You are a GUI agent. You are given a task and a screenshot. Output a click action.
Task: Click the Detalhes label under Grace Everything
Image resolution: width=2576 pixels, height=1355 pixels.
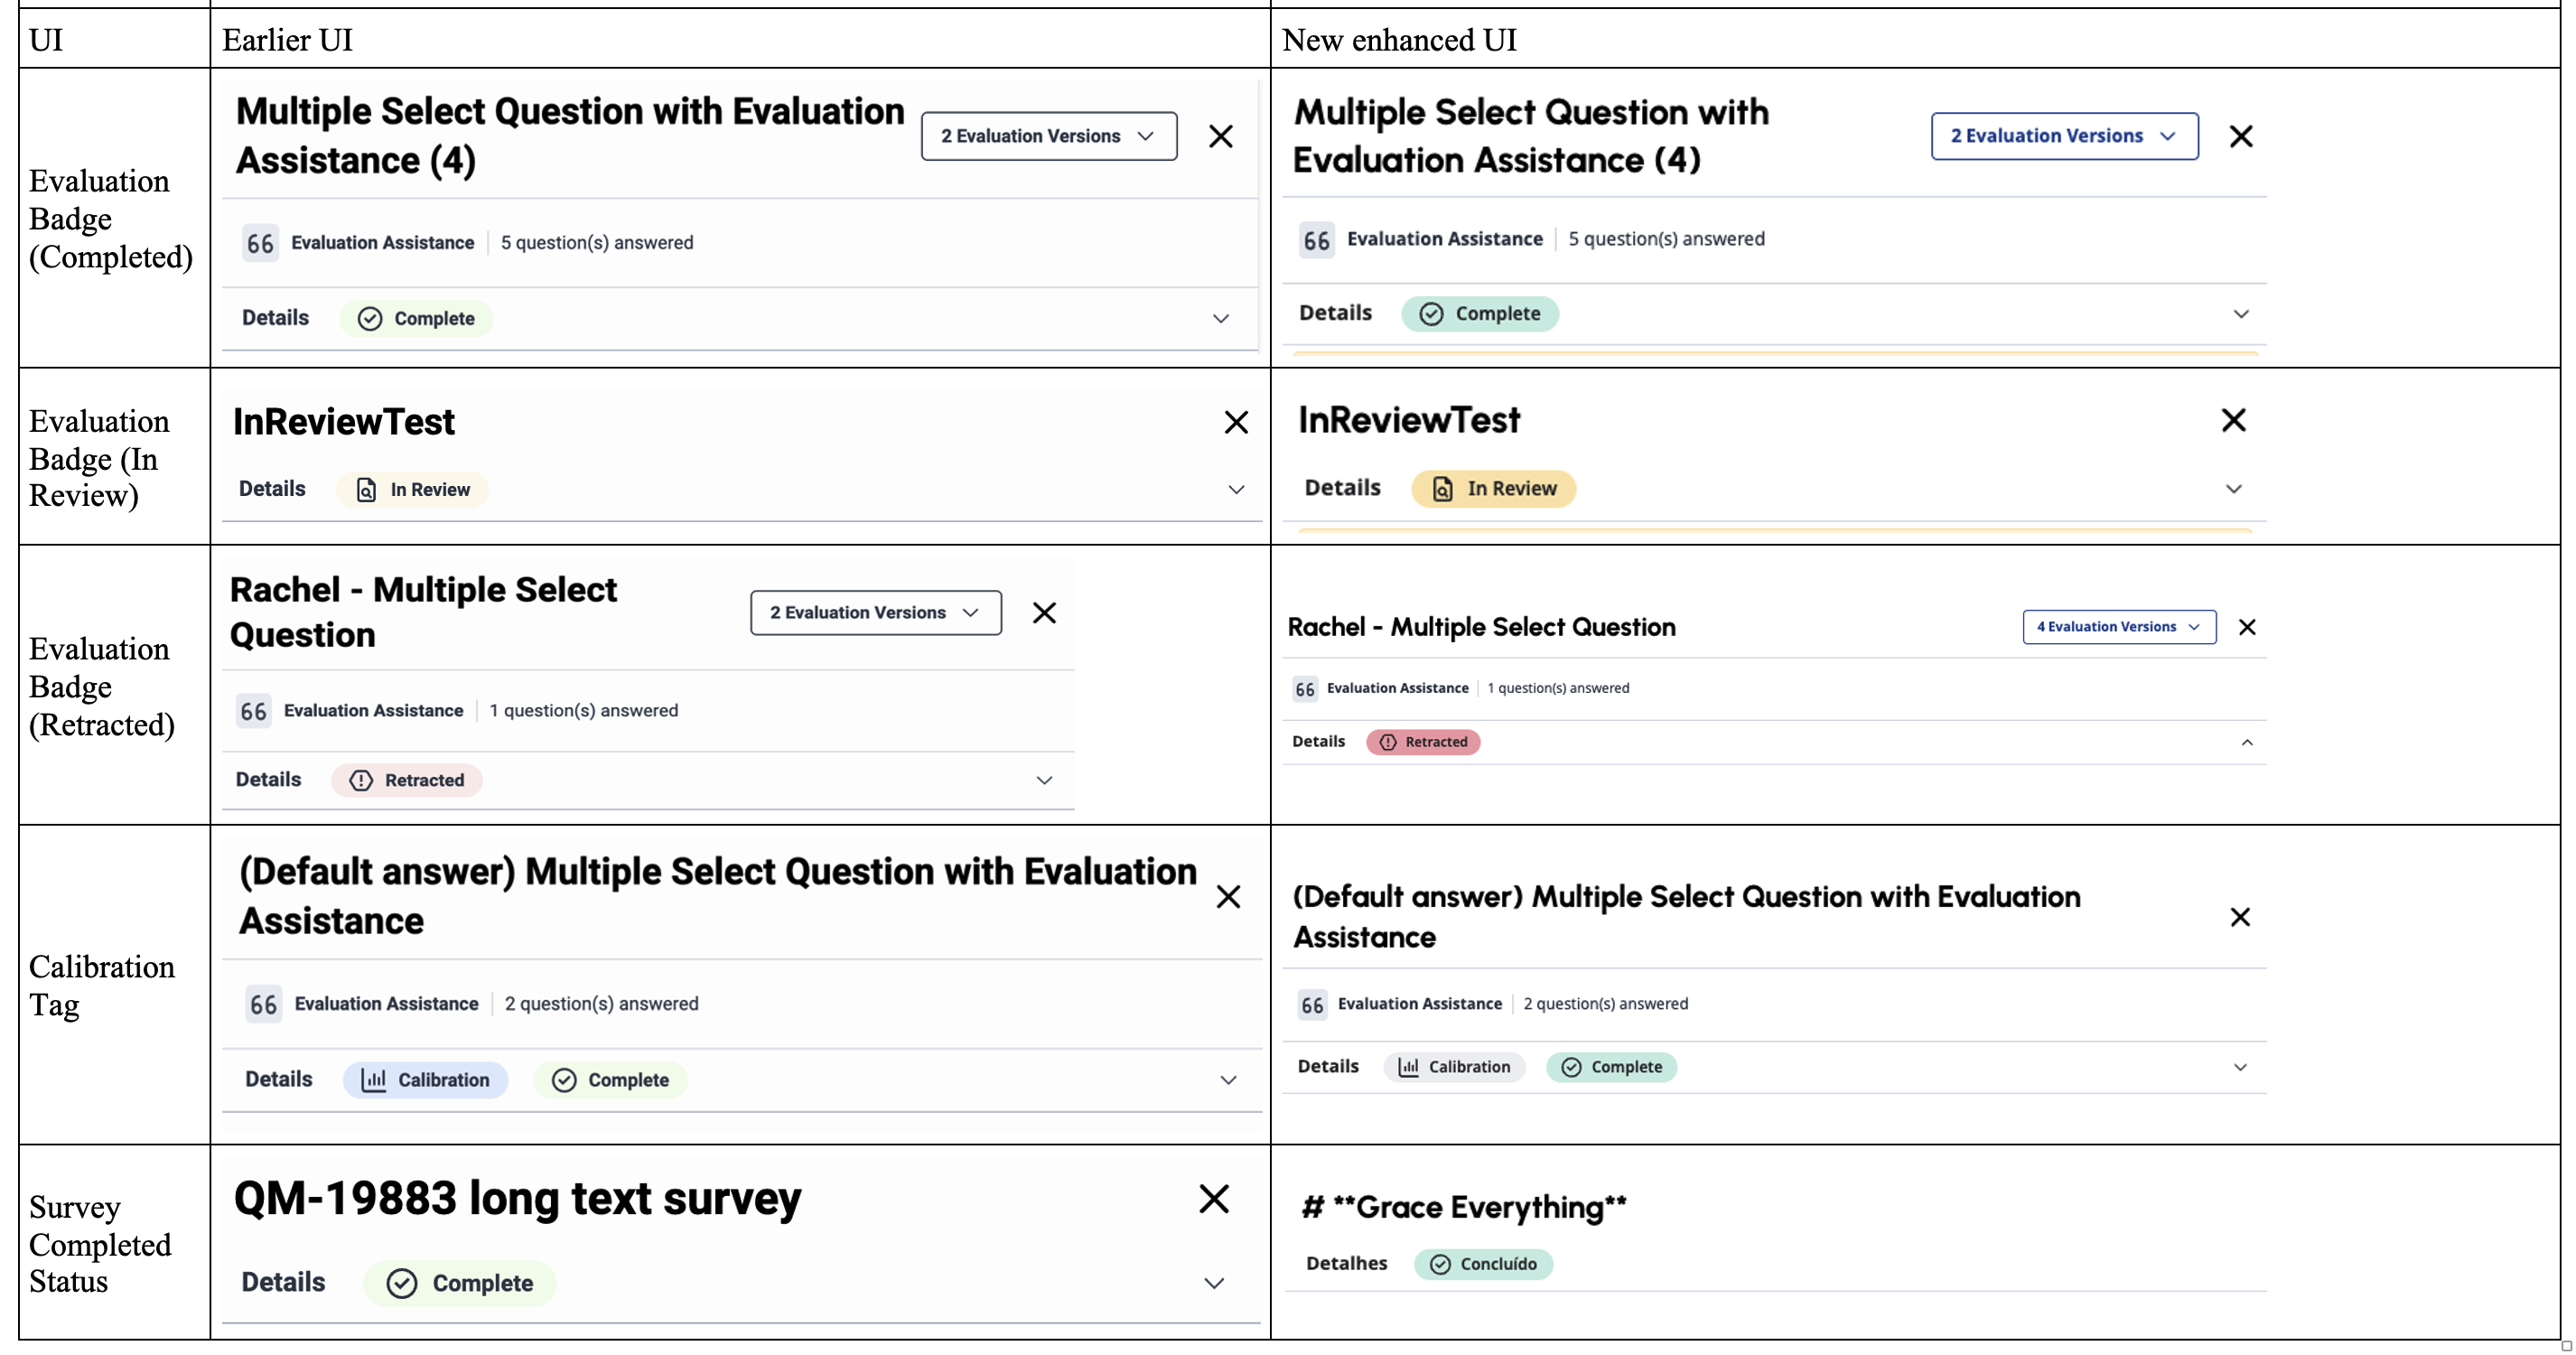pyautogui.click(x=1346, y=1263)
